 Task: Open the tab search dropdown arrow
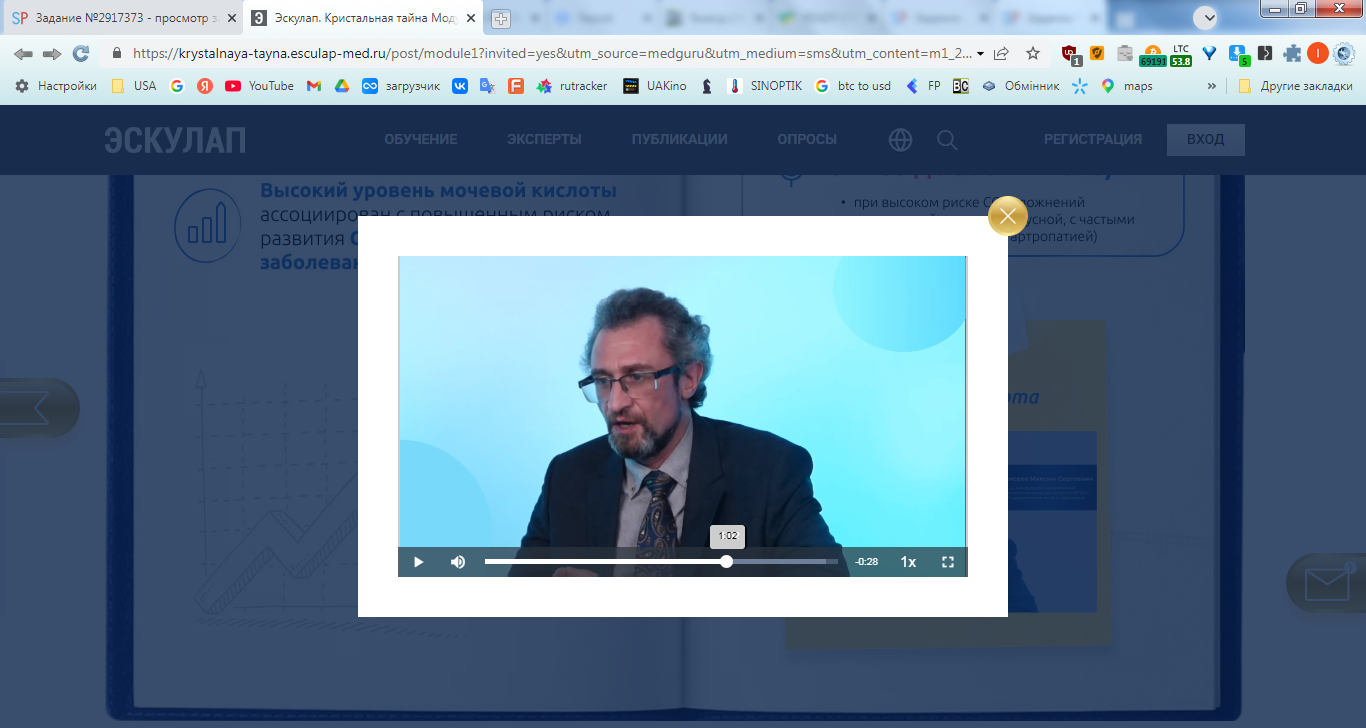[1206, 17]
